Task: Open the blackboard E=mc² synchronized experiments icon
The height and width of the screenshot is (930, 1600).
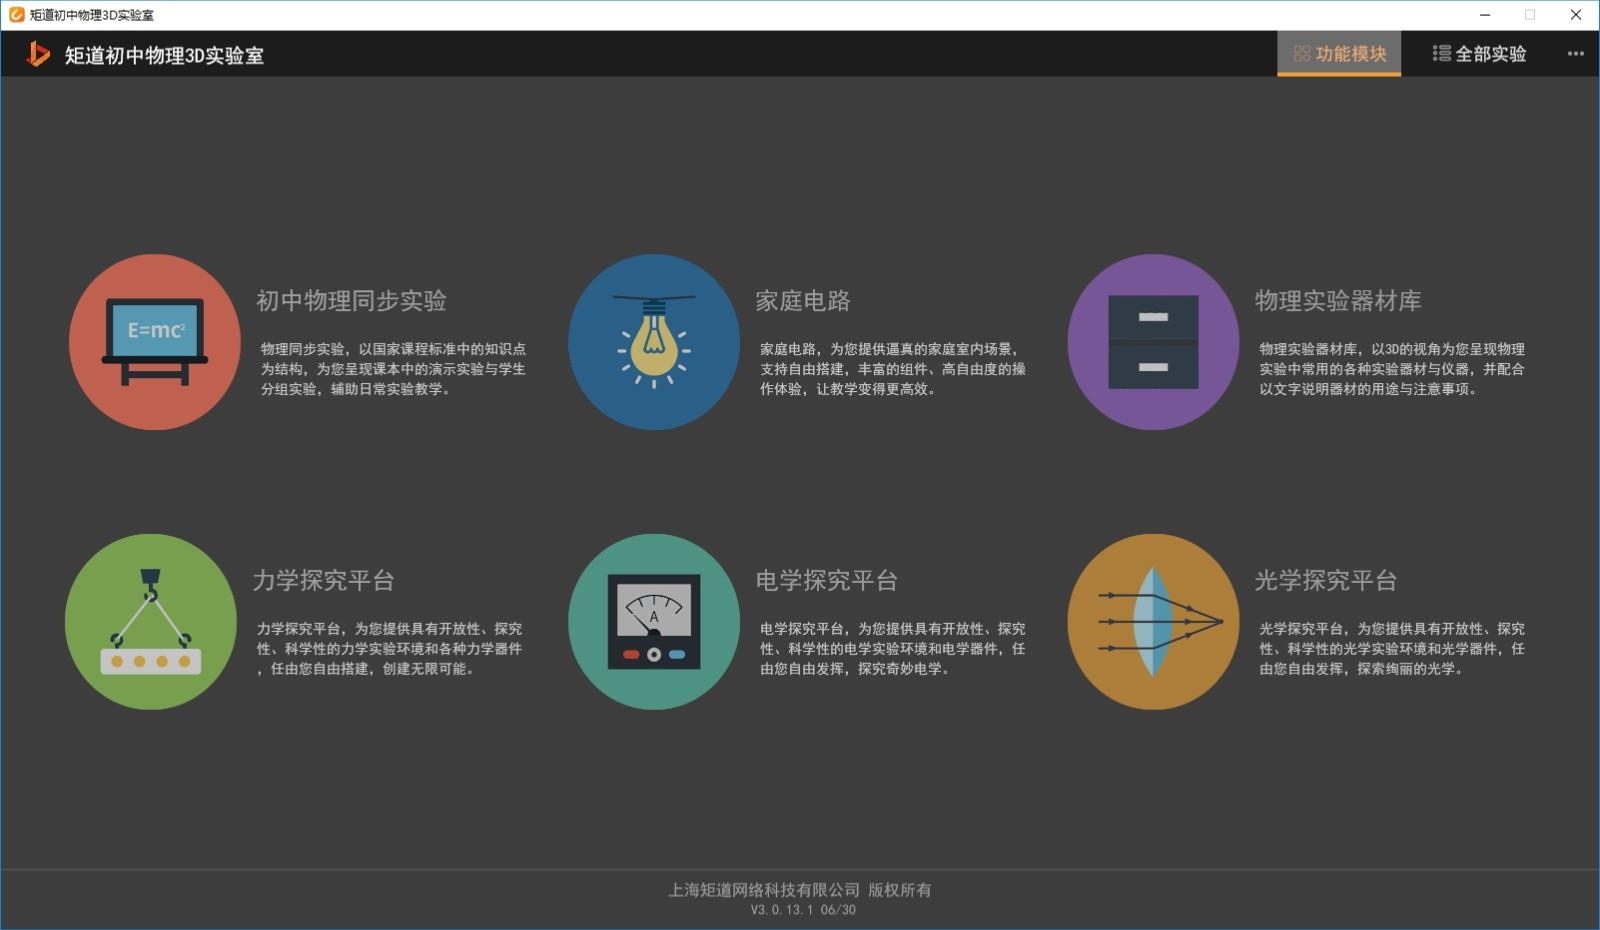Action: [155, 342]
